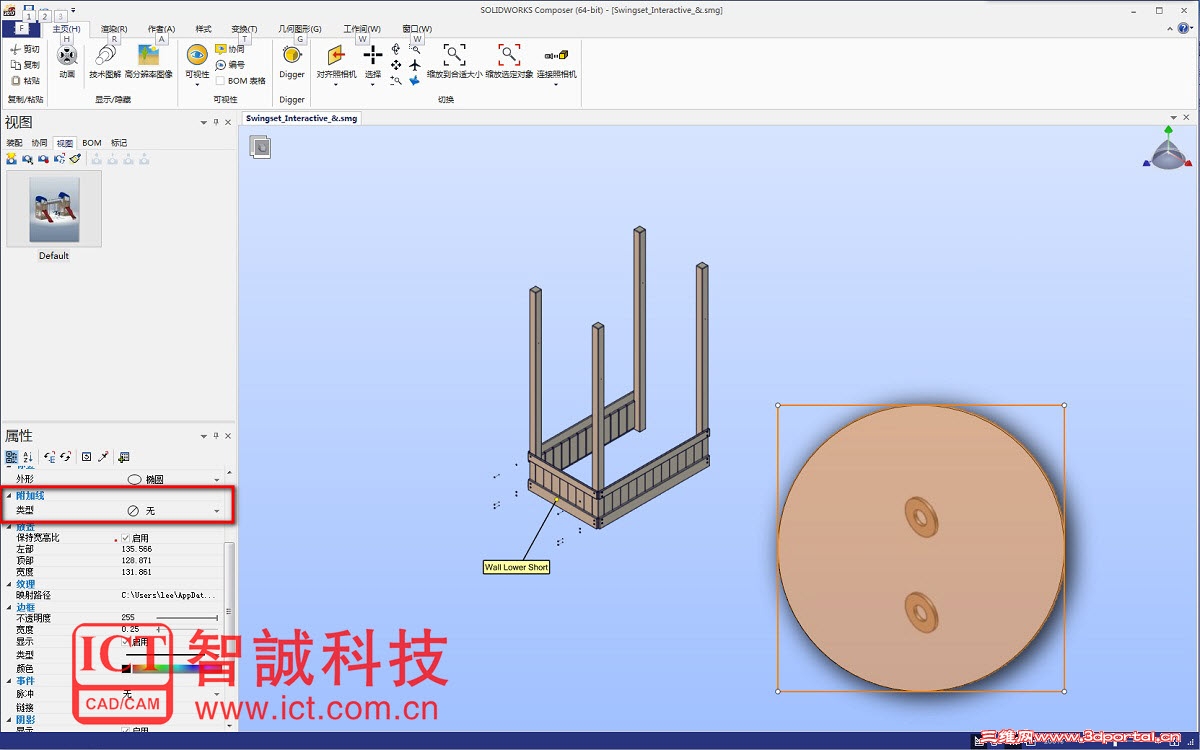Click the paintbrush icon in 视图 toolbar
Screen dimensions: 1200x750
[75, 159]
